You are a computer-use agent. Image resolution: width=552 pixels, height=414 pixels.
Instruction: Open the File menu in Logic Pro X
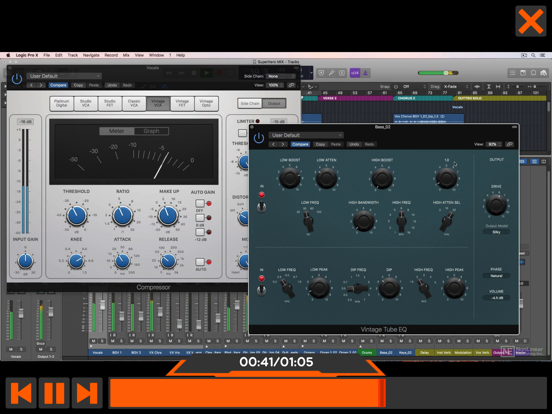46,55
